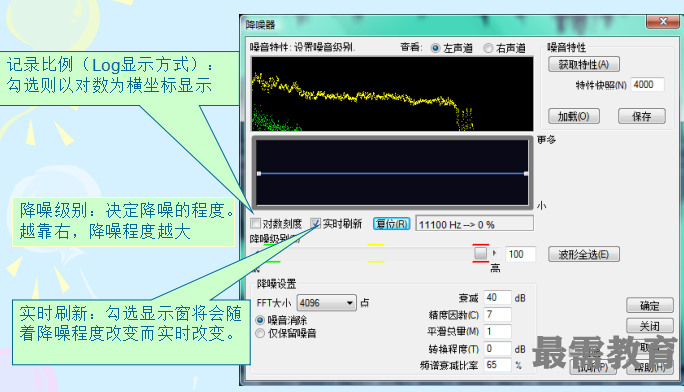Edit the noise reduction level value 100
The height and width of the screenshot is (392, 684).
(x=520, y=254)
